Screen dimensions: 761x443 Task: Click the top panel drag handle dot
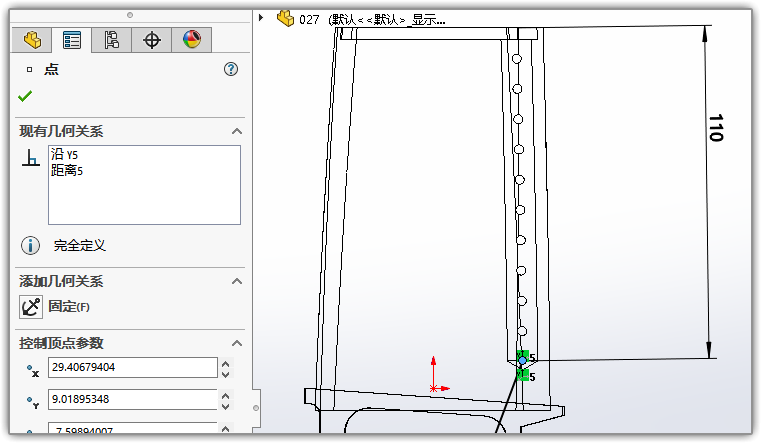130,15
